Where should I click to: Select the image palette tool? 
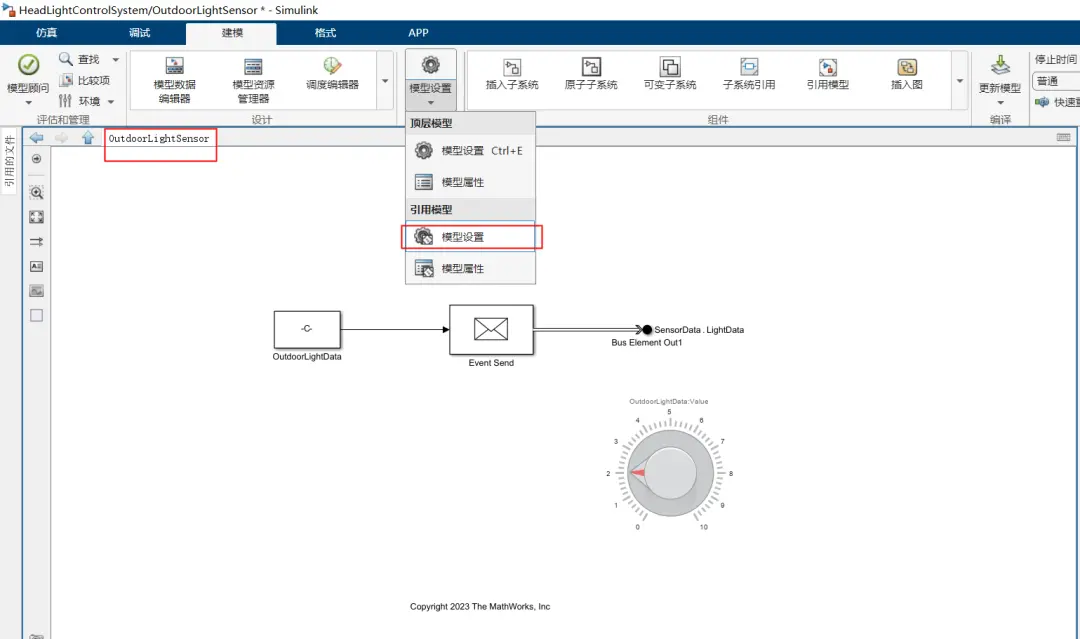pyautogui.click(x=37, y=291)
